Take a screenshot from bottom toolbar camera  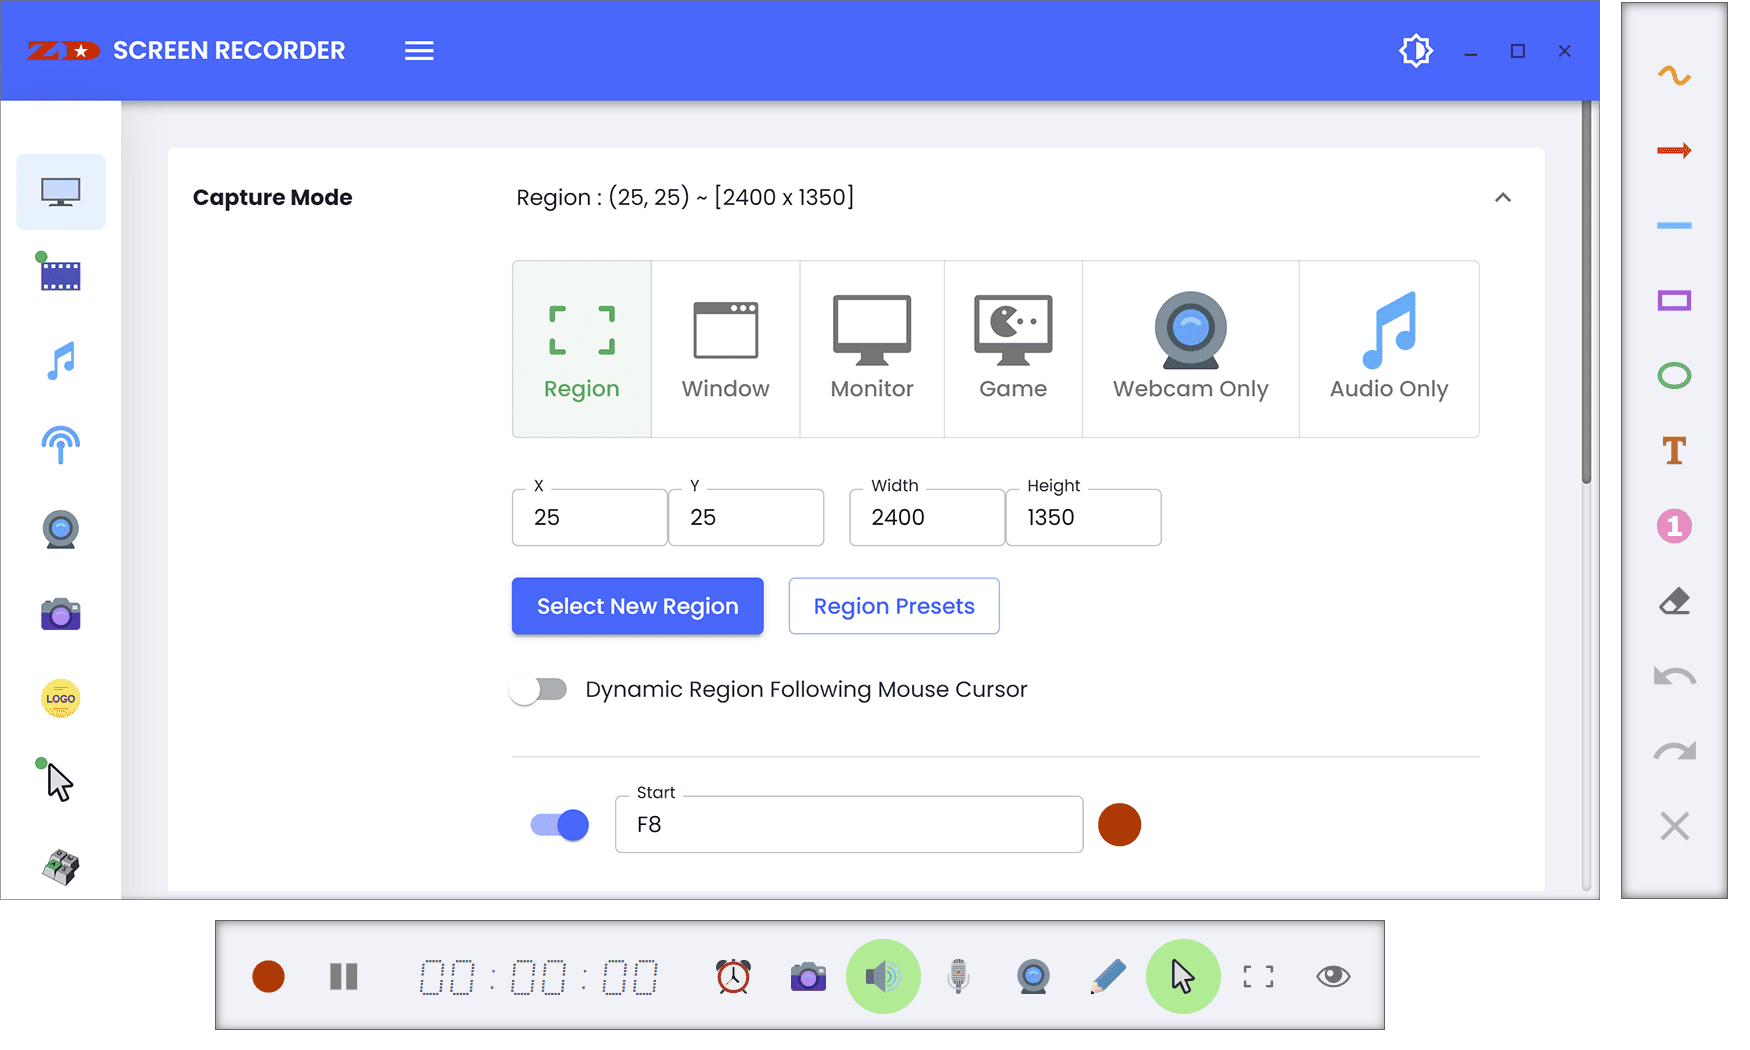[808, 976]
